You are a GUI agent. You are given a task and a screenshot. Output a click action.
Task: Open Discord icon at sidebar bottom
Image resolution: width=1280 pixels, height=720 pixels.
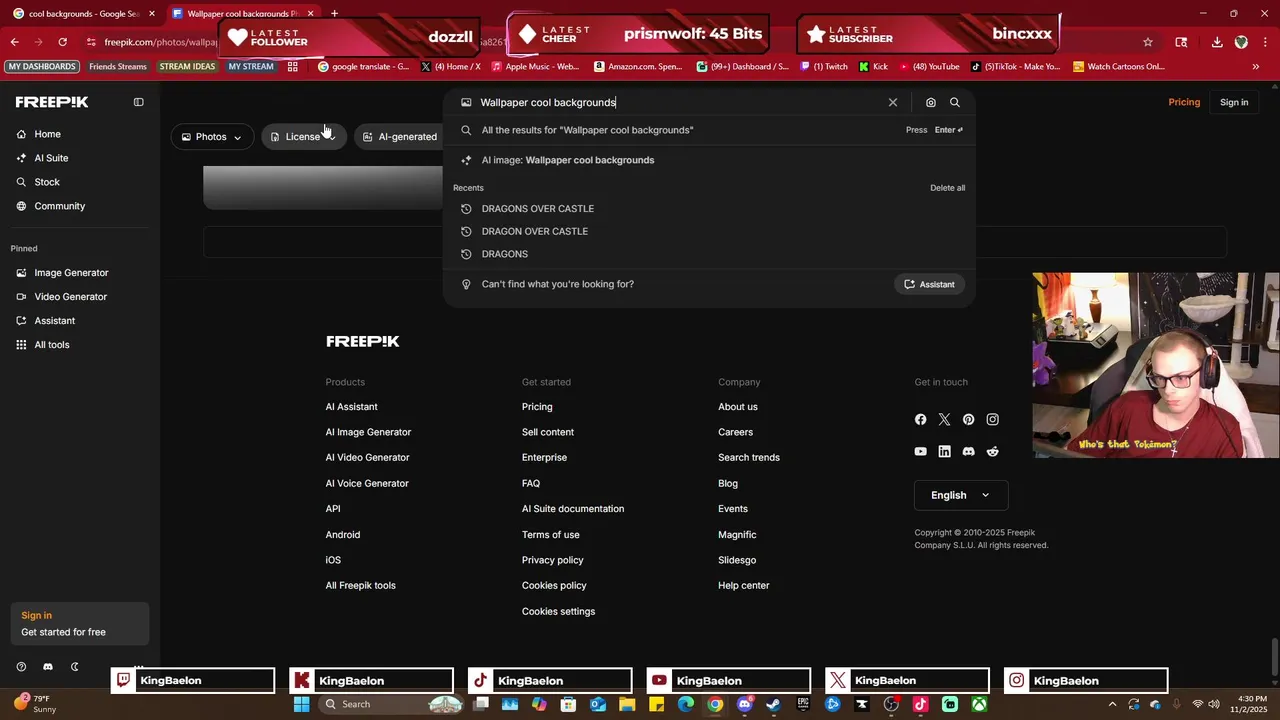[47, 666]
